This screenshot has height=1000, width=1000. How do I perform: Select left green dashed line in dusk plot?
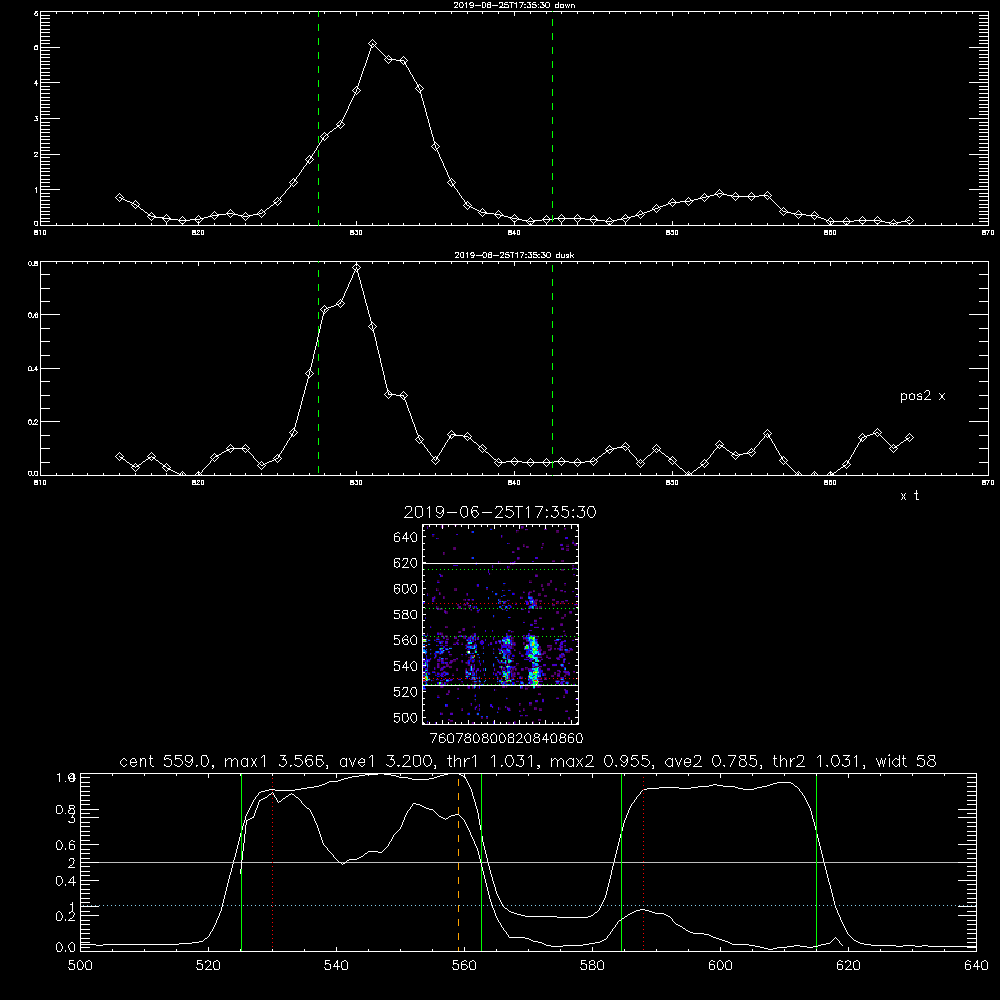pos(318,368)
